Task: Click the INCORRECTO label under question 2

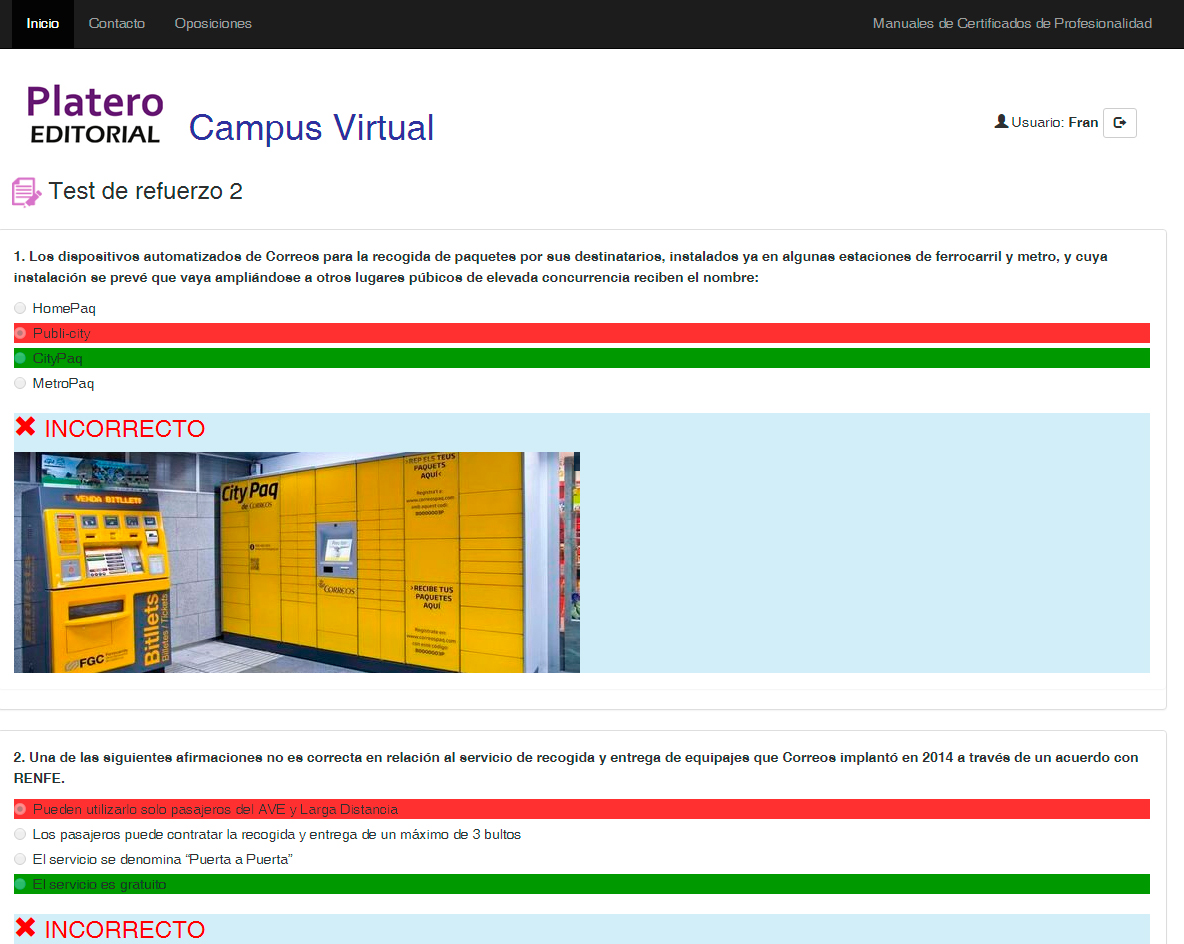Action: pyautogui.click(x=125, y=929)
